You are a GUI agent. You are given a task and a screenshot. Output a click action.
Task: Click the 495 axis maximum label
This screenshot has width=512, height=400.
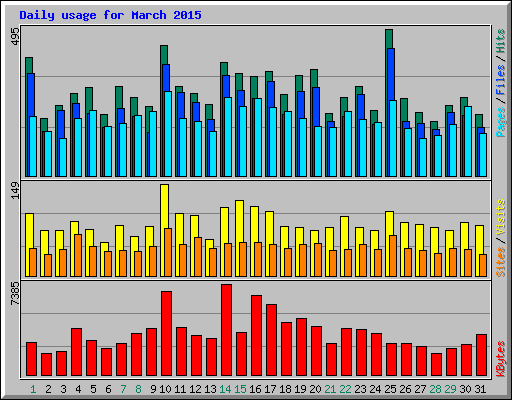pos(15,36)
